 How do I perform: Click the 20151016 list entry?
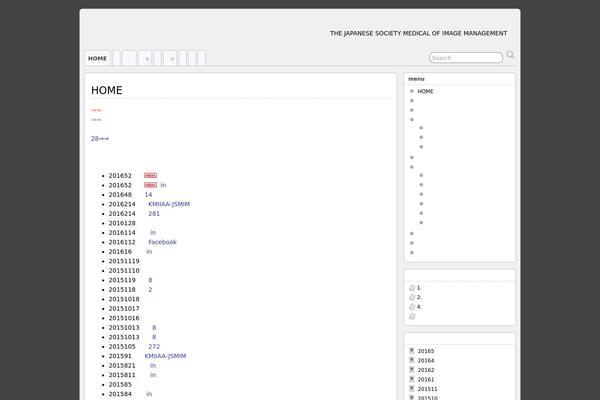pos(124,318)
